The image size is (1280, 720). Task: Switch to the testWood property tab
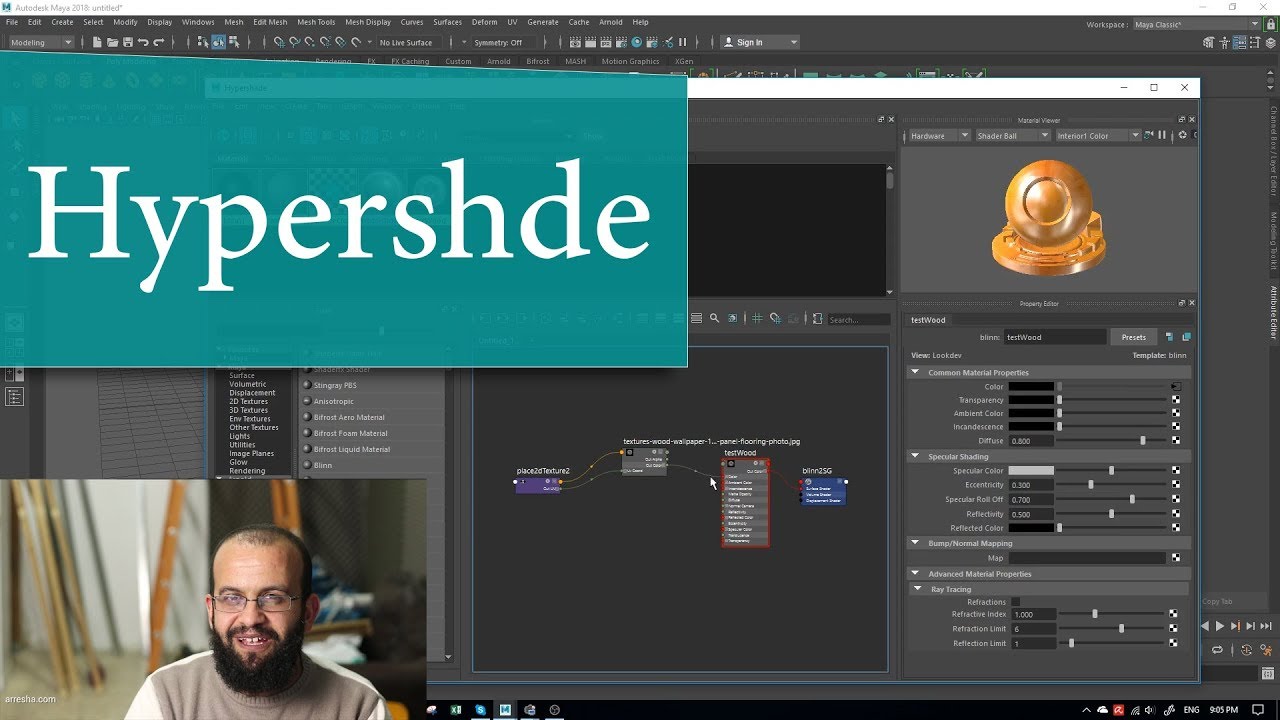coord(928,320)
